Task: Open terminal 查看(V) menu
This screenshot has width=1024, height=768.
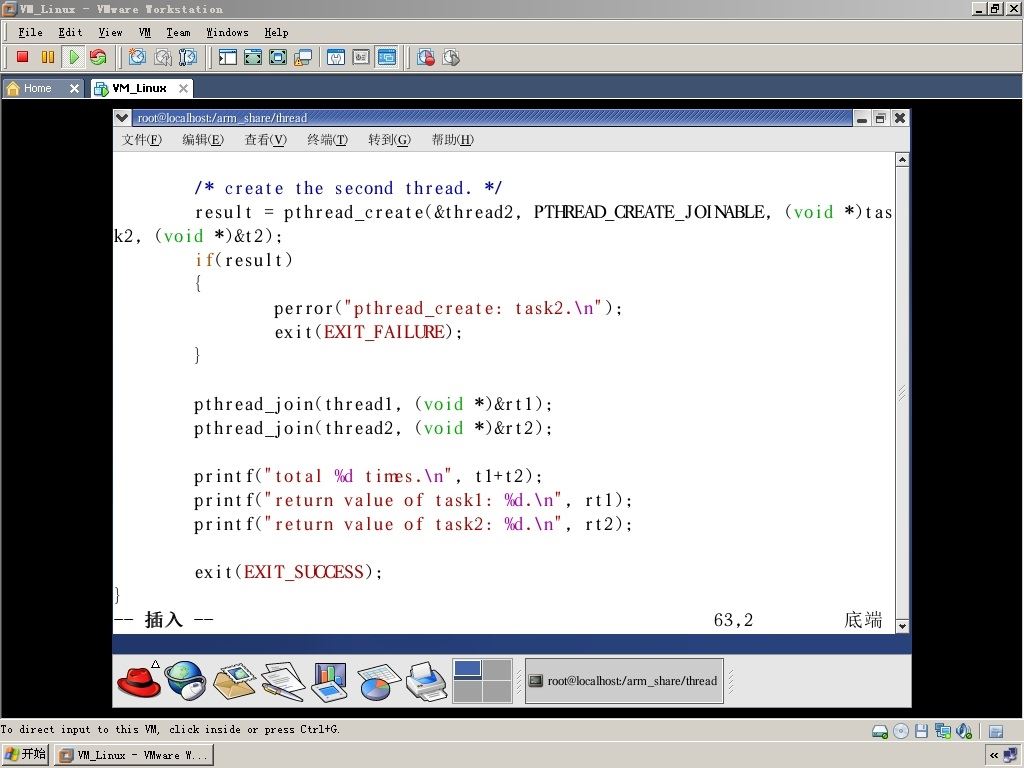Action: pyautogui.click(x=265, y=139)
